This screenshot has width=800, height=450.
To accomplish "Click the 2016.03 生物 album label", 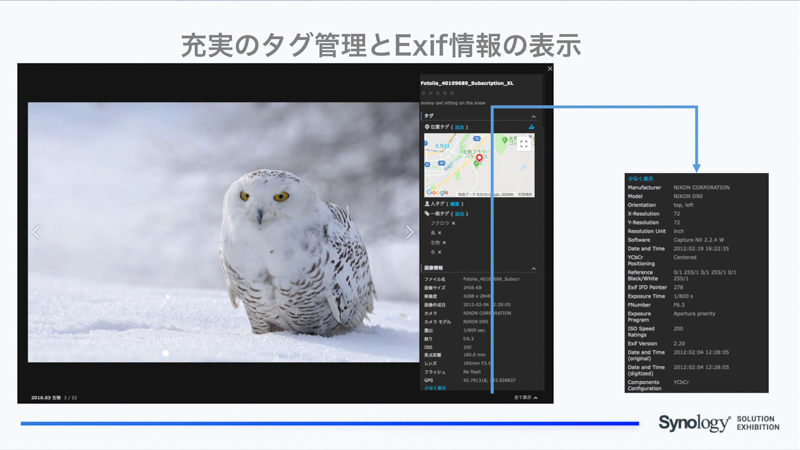I will 46,397.
